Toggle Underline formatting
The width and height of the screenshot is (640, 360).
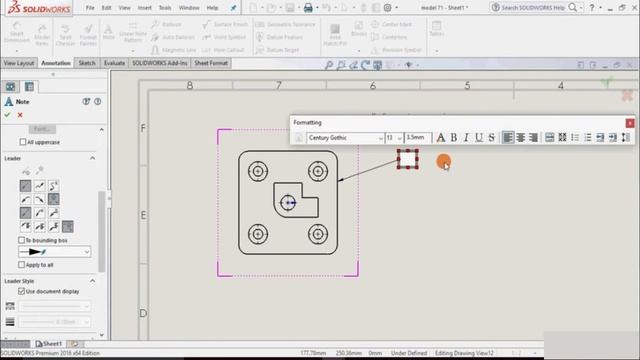pos(479,138)
